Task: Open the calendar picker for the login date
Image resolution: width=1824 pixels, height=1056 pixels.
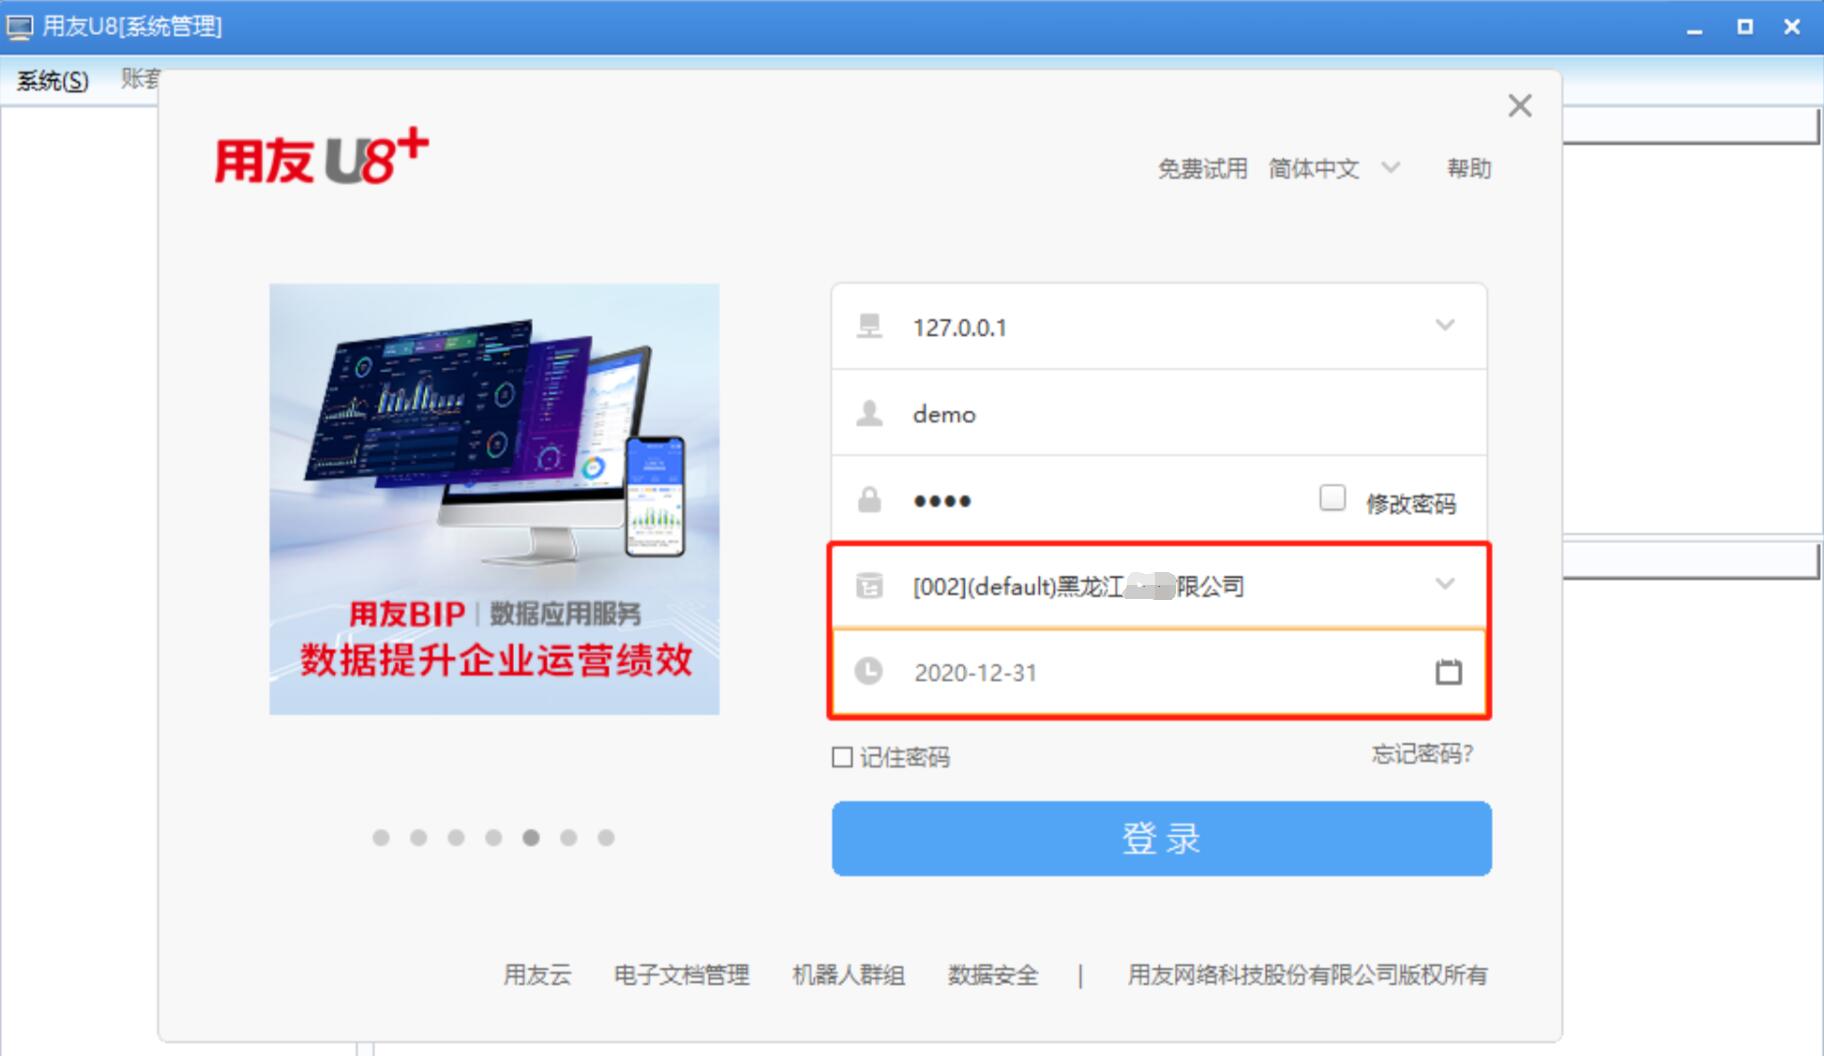Action: pyautogui.click(x=1447, y=672)
